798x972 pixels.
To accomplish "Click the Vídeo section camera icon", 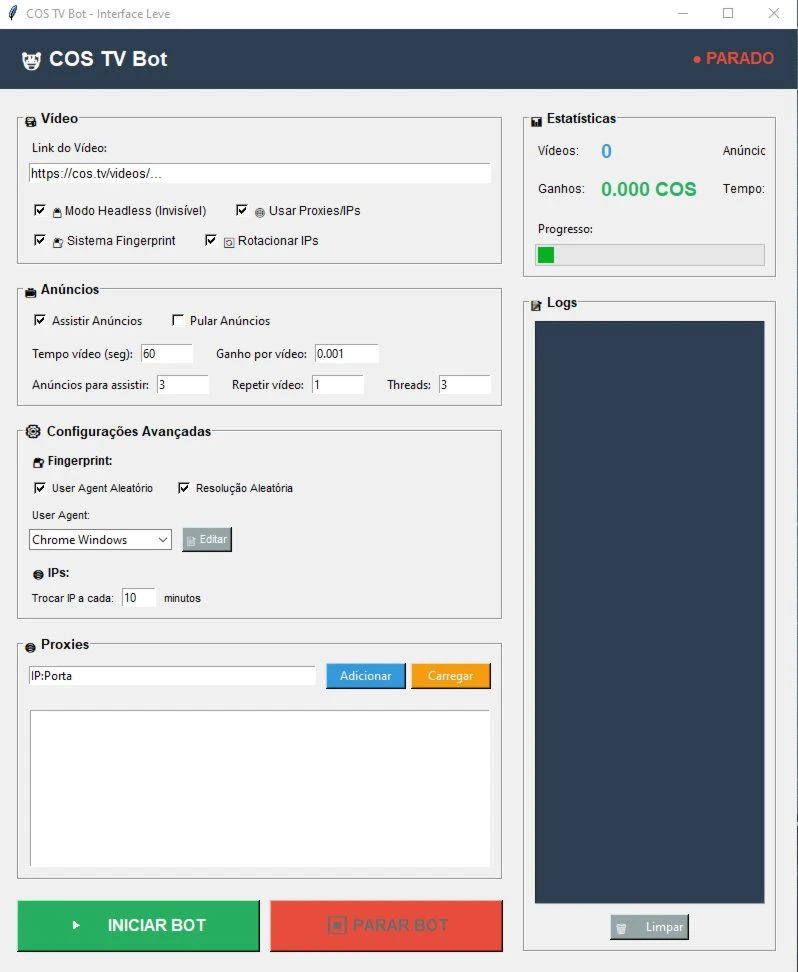I will click(x=30, y=122).
